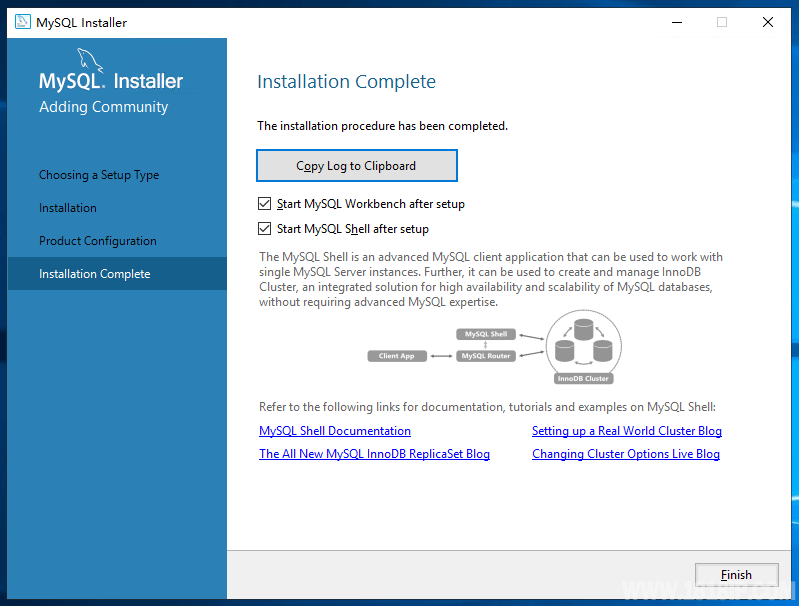Click the MySQL Shell description paragraph
Viewport: 799px width, 606px height.
tap(491, 279)
